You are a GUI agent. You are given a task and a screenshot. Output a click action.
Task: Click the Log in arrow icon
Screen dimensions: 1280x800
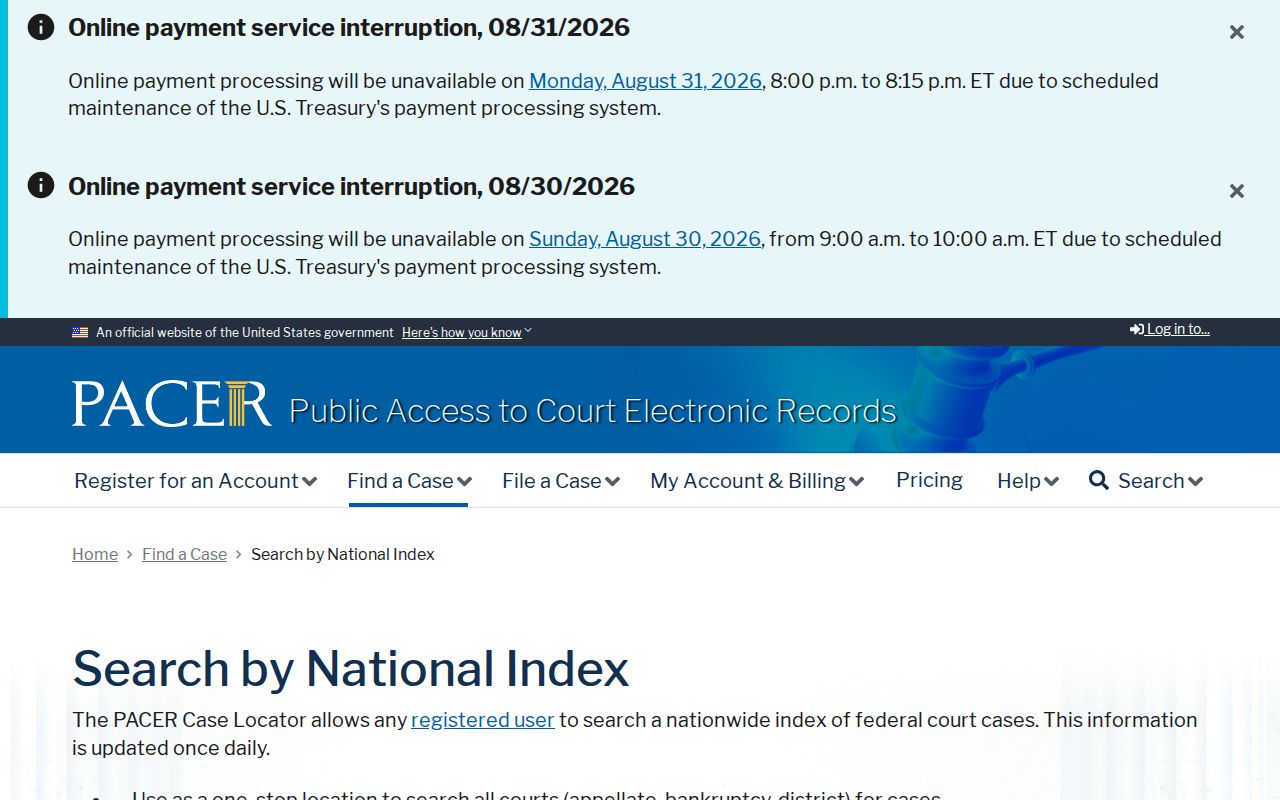1137,329
